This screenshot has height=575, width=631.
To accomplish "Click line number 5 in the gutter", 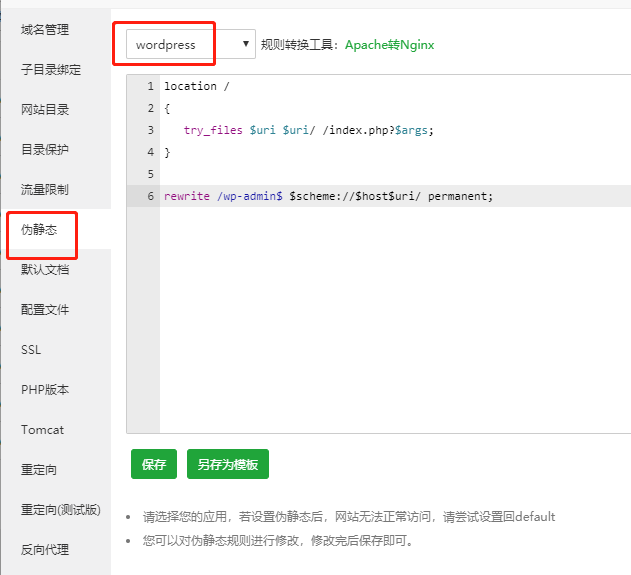I will (x=151, y=174).
